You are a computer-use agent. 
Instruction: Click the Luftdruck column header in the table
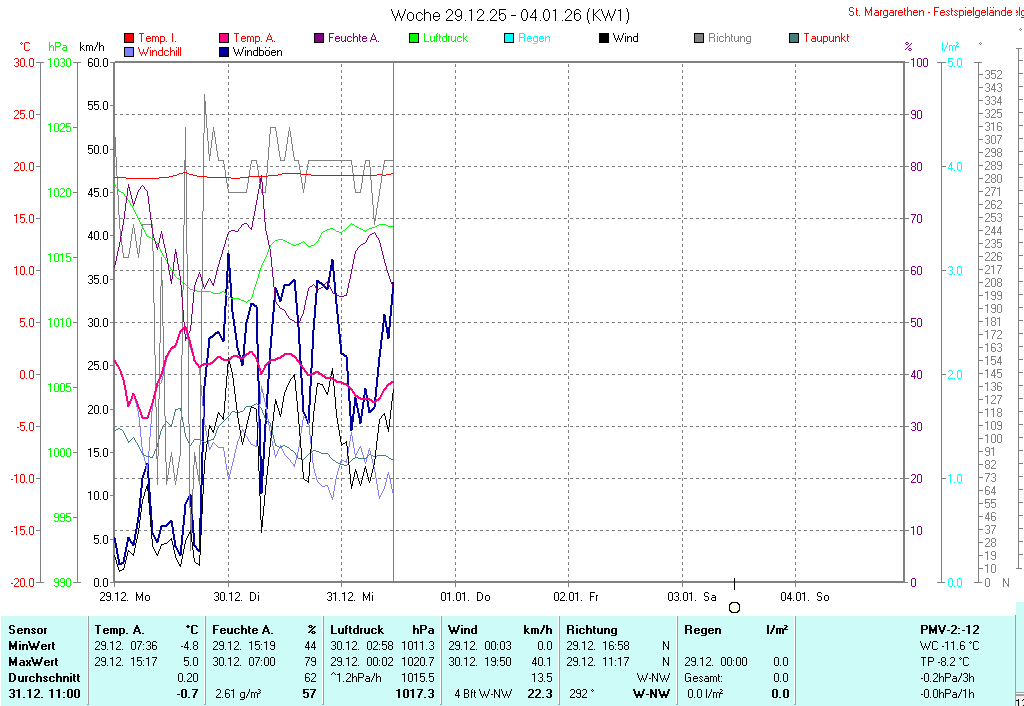[357, 630]
